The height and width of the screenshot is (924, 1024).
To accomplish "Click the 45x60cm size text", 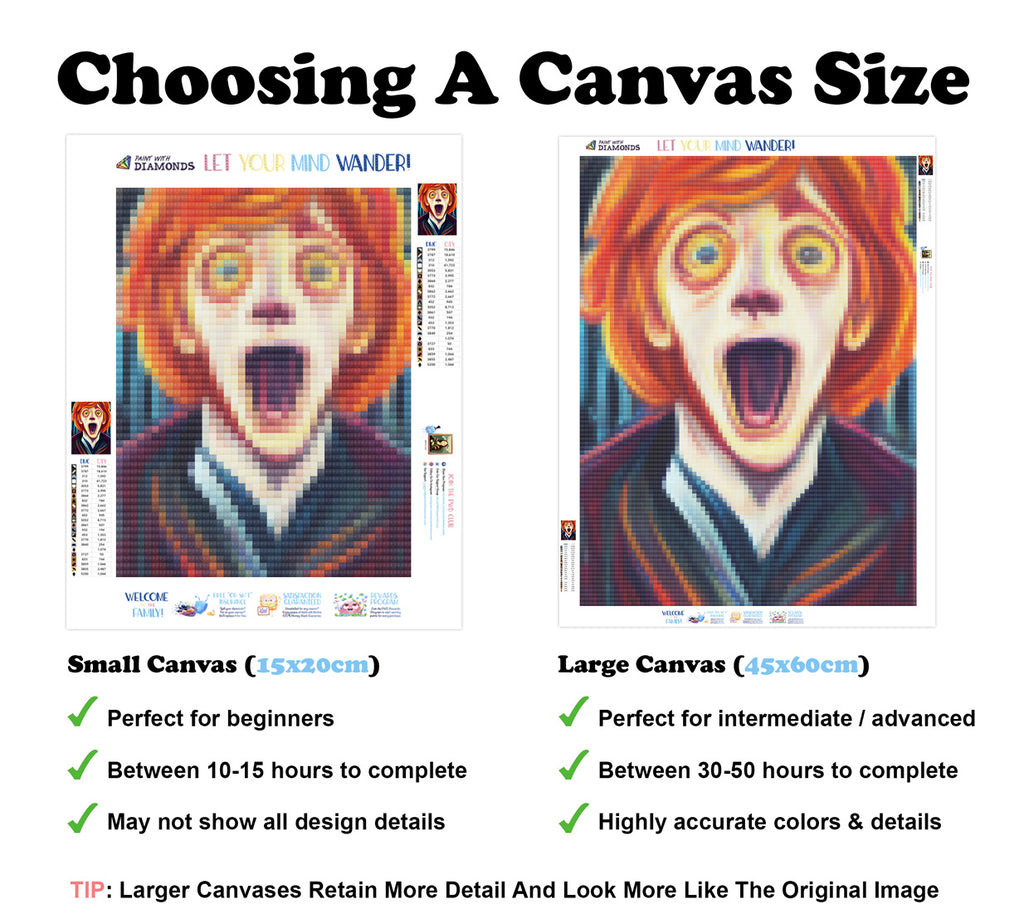I will point(801,665).
